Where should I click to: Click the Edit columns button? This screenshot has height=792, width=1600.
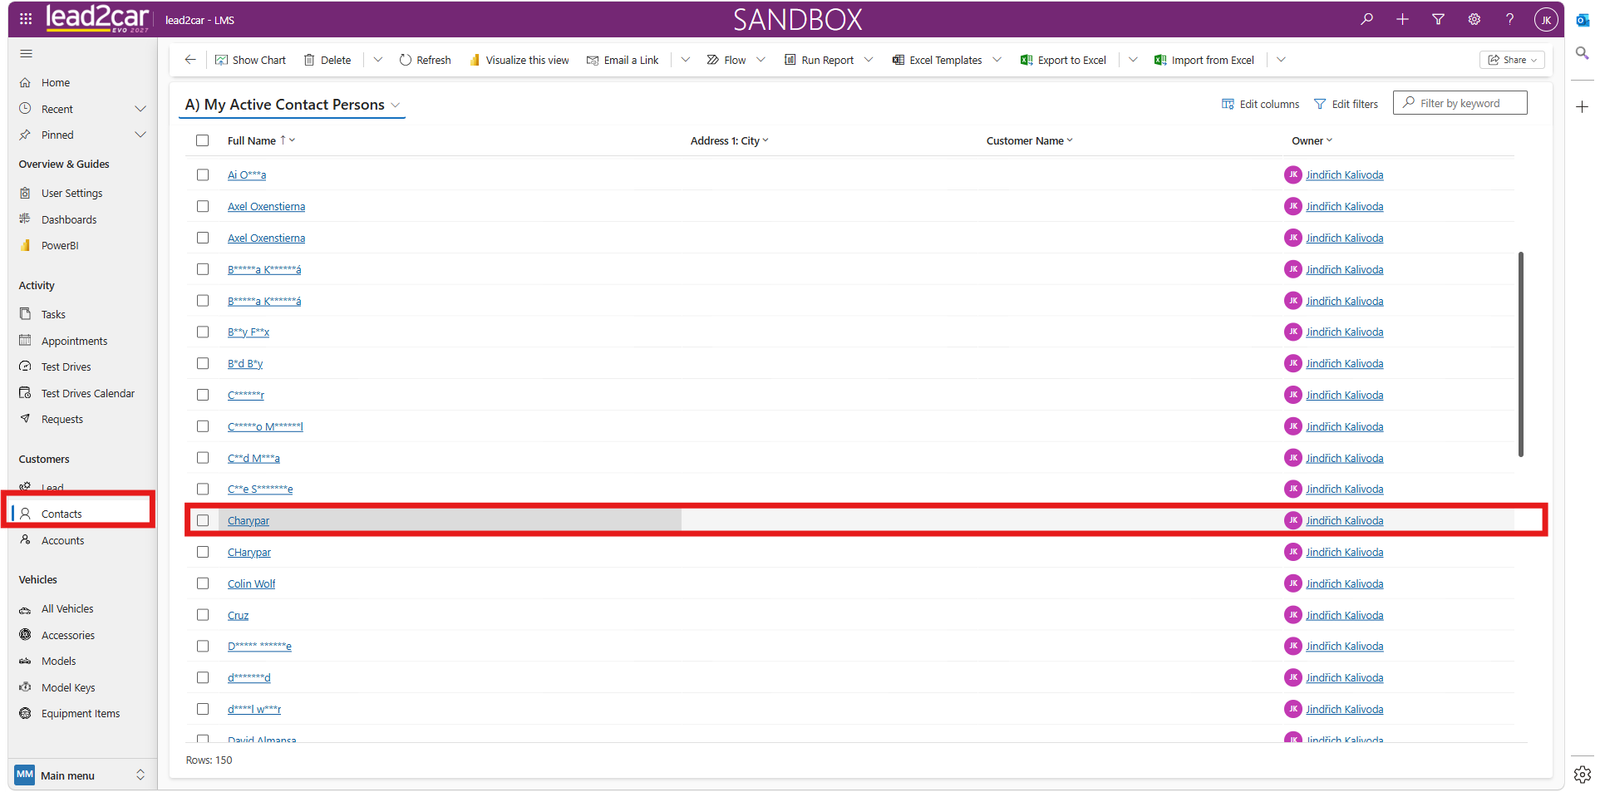tap(1260, 104)
